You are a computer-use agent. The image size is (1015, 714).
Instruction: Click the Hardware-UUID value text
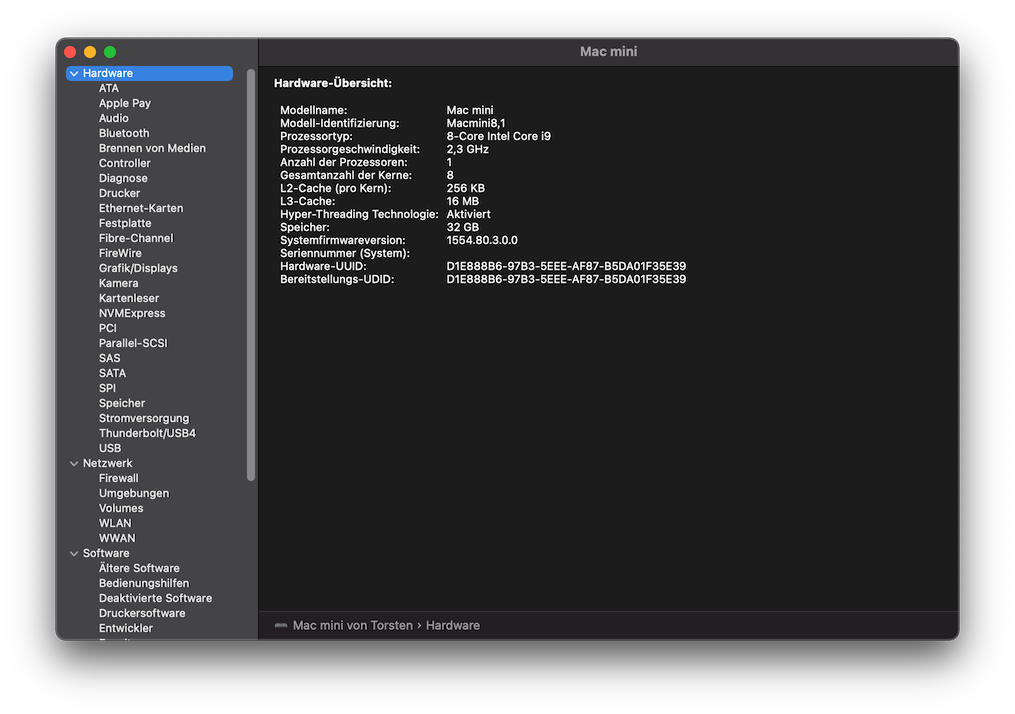566,266
